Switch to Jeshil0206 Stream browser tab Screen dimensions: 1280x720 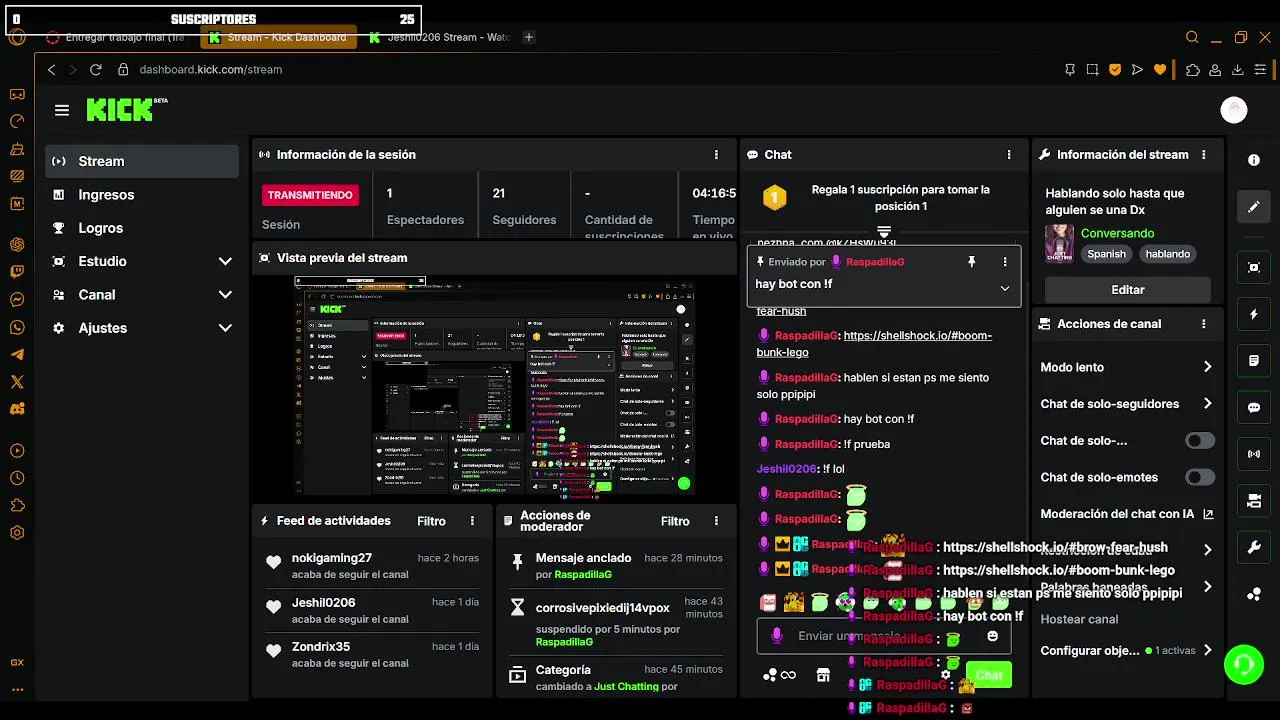(x=438, y=37)
